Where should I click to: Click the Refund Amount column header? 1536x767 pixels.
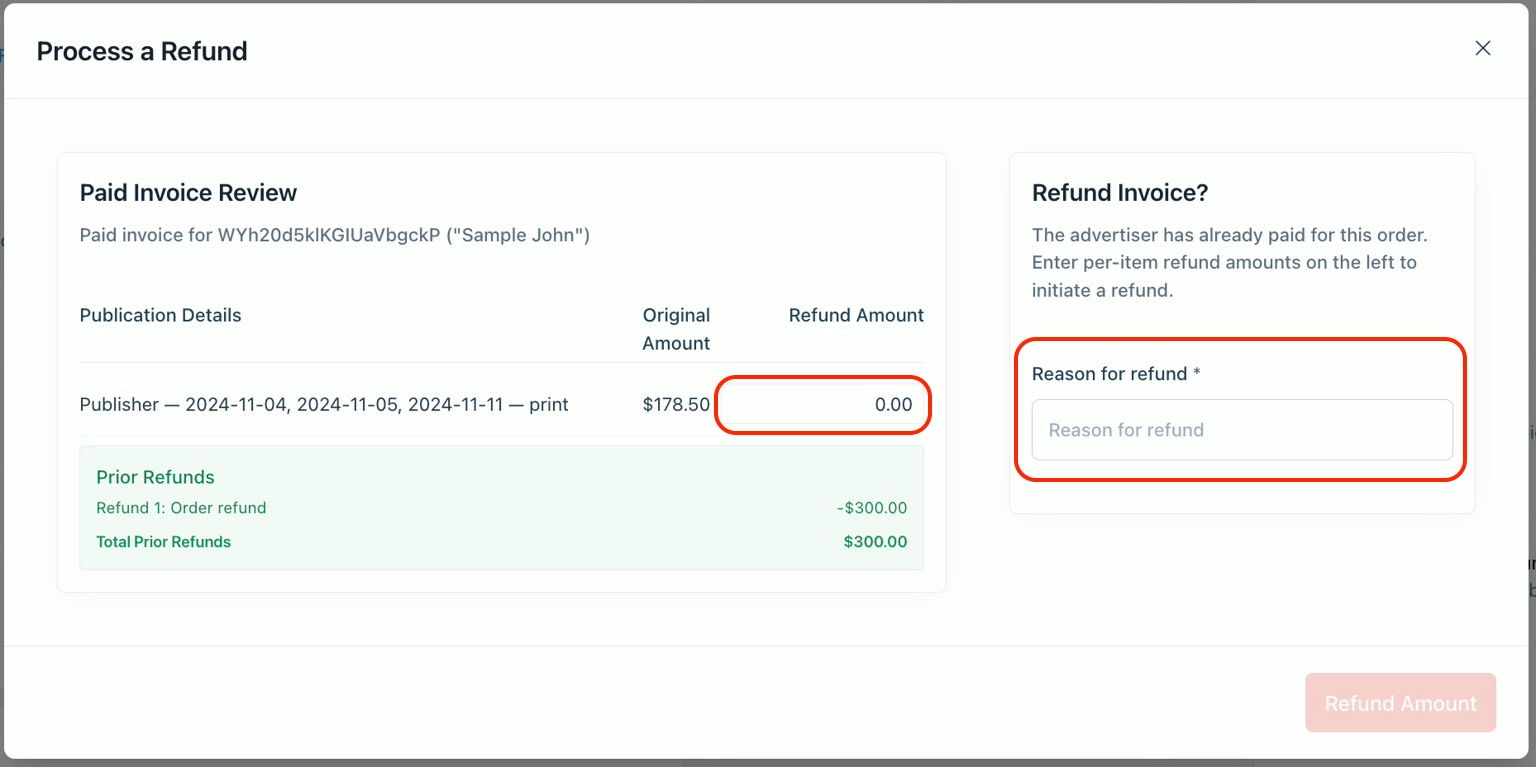(856, 315)
